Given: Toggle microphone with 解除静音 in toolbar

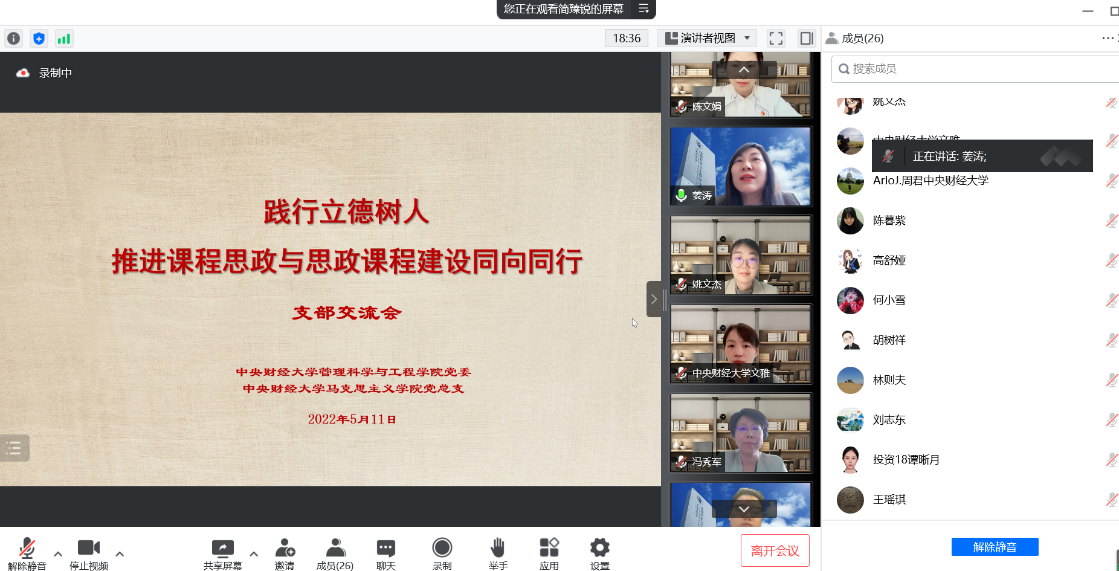Looking at the screenshot, I should (27, 552).
